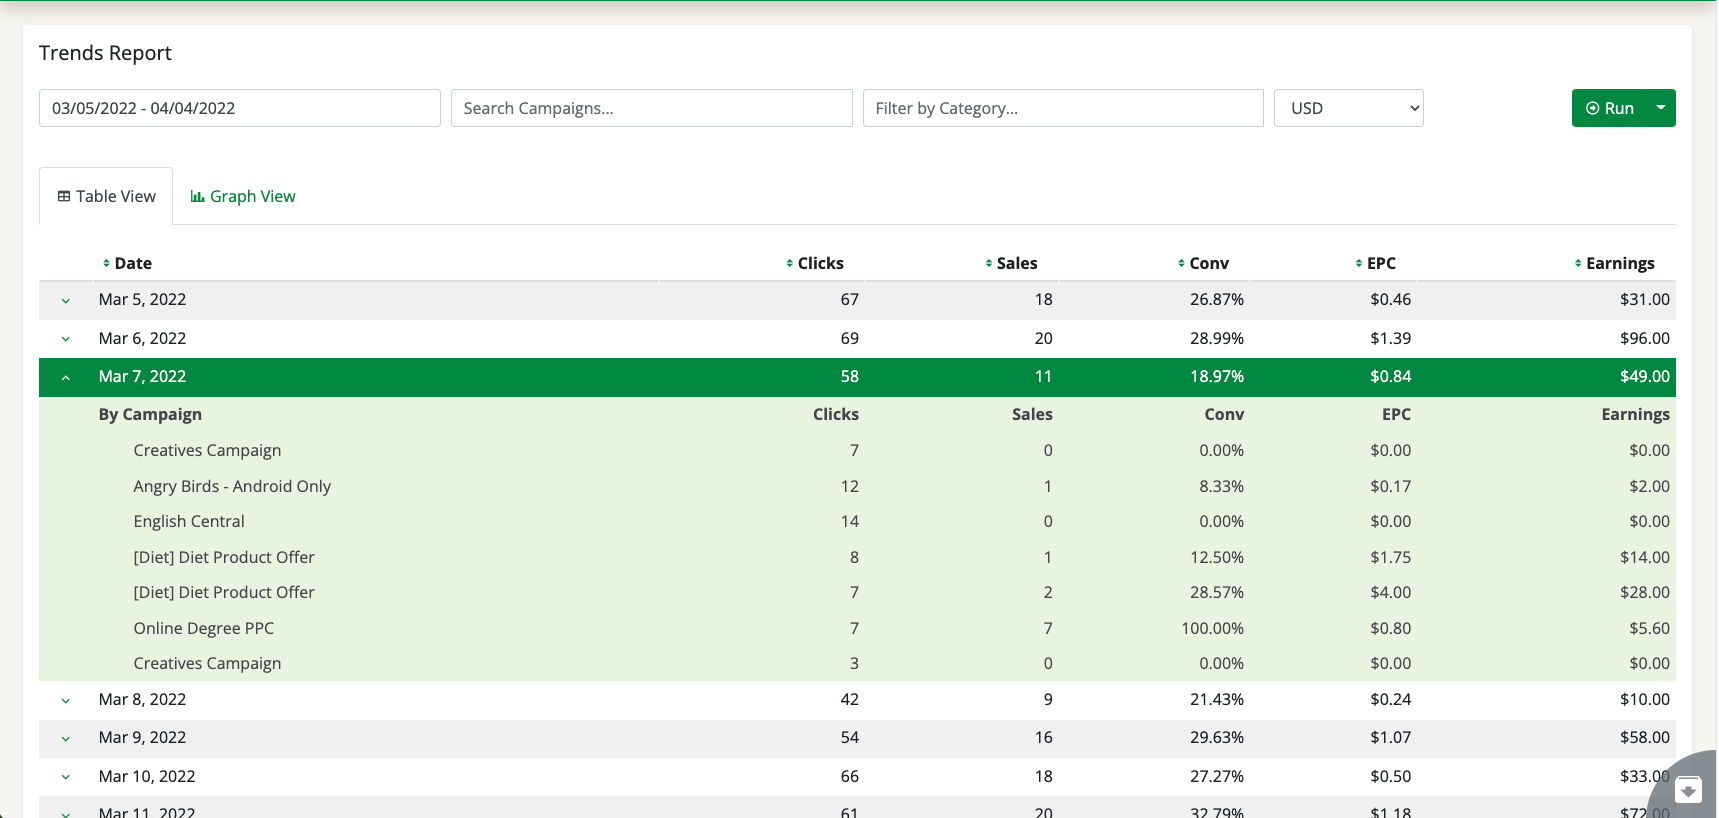Click the sort icon beside EPC header

(1358, 264)
